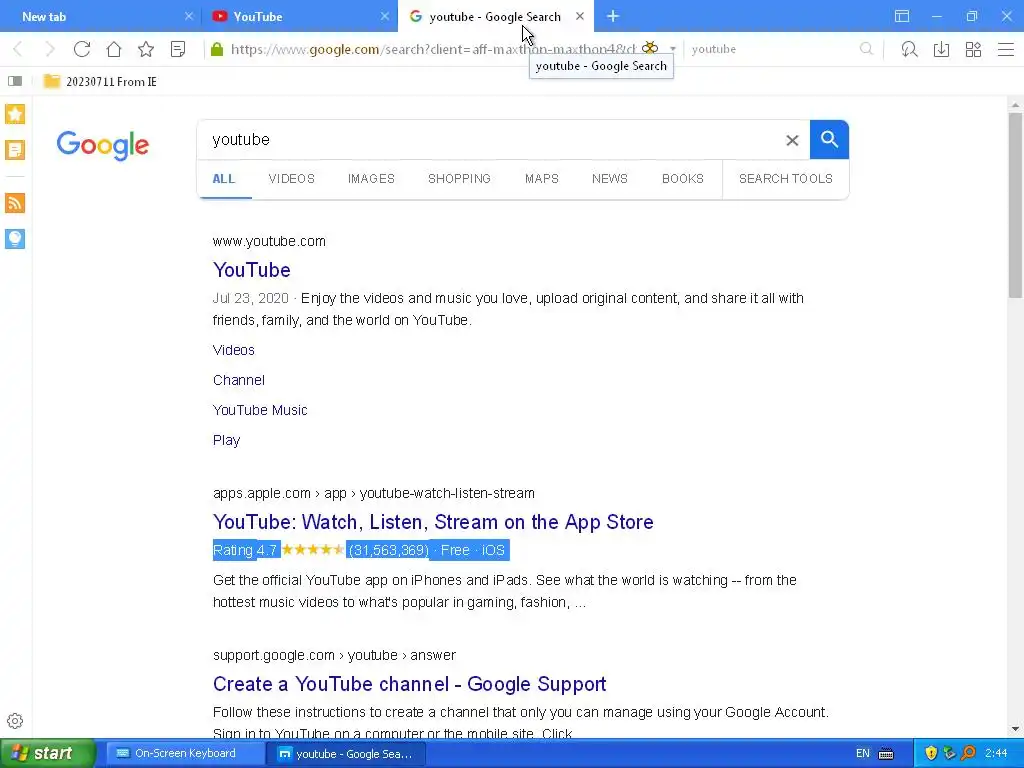The height and width of the screenshot is (768, 1024).
Task: Switch to the New tab tab
Action: click(99, 16)
